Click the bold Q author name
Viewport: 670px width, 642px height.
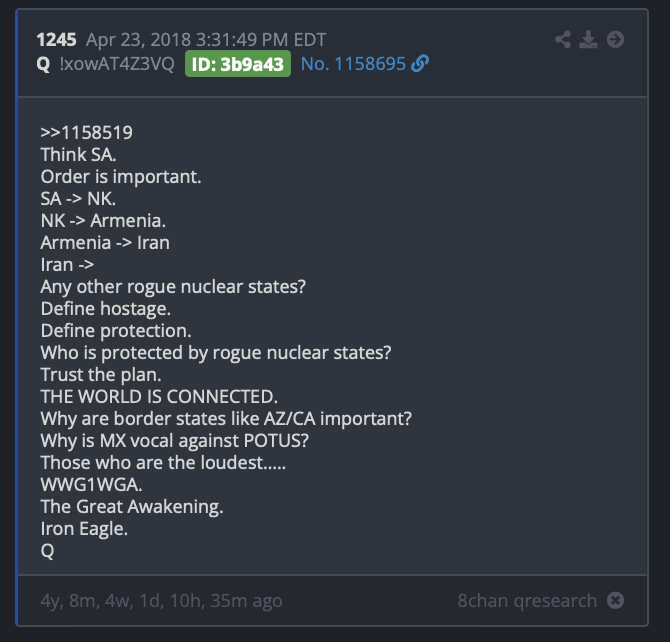tap(43, 64)
